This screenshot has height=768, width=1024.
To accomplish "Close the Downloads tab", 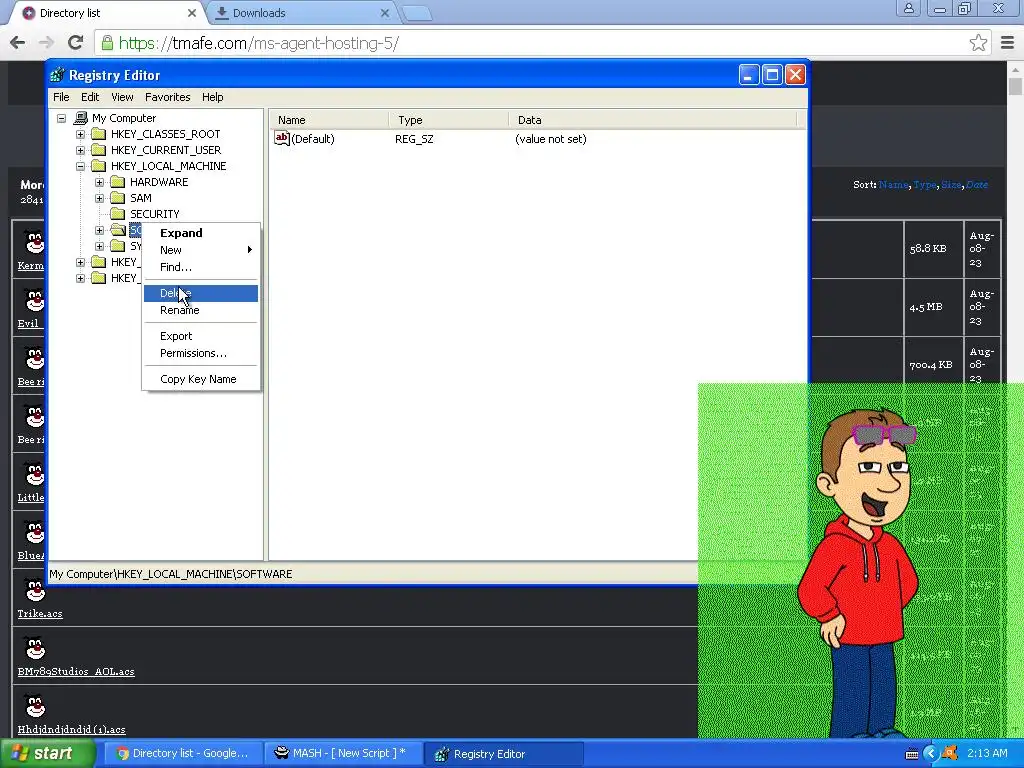I will (x=385, y=12).
